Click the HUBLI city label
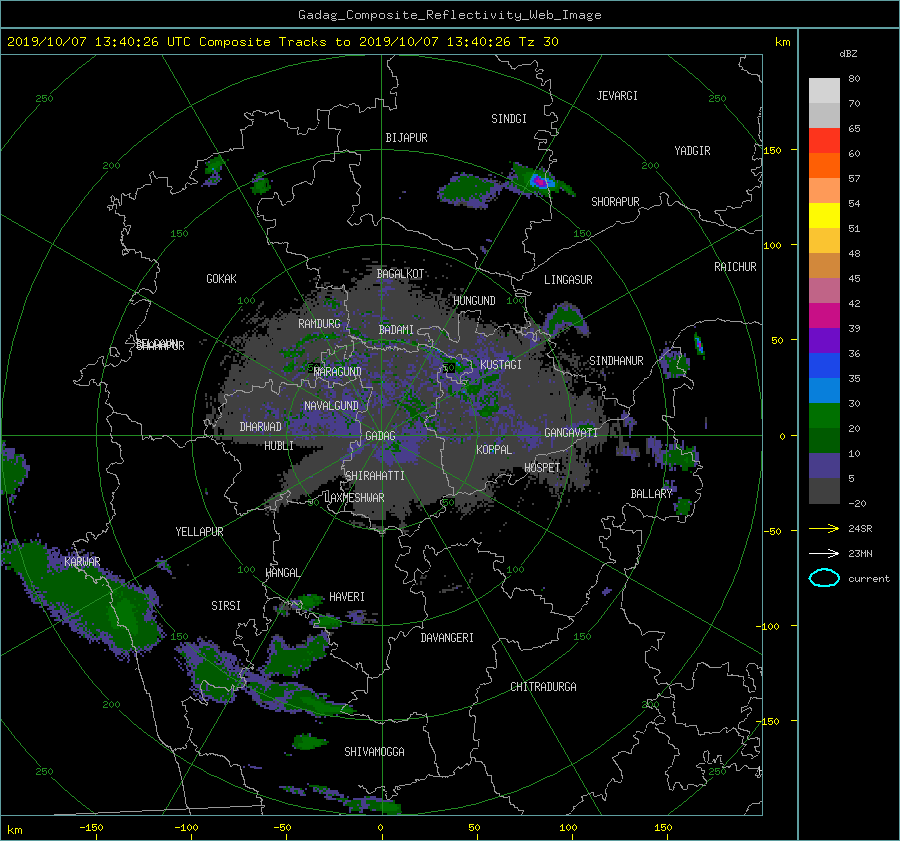This screenshot has height=841, width=900. (279, 446)
